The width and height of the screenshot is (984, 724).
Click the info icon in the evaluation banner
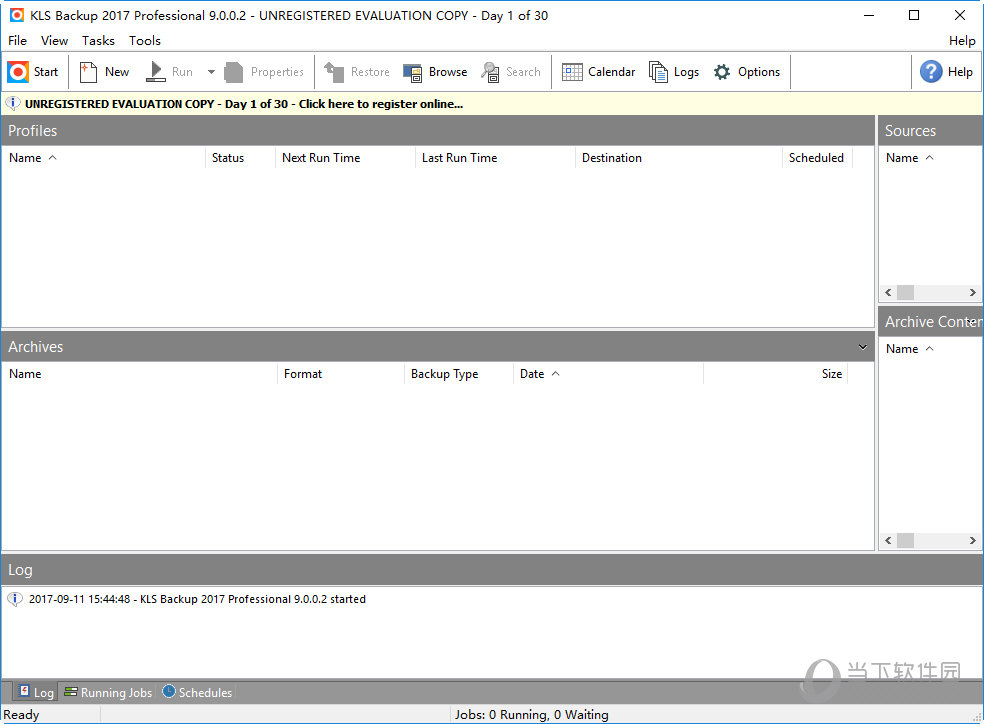(13, 104)
